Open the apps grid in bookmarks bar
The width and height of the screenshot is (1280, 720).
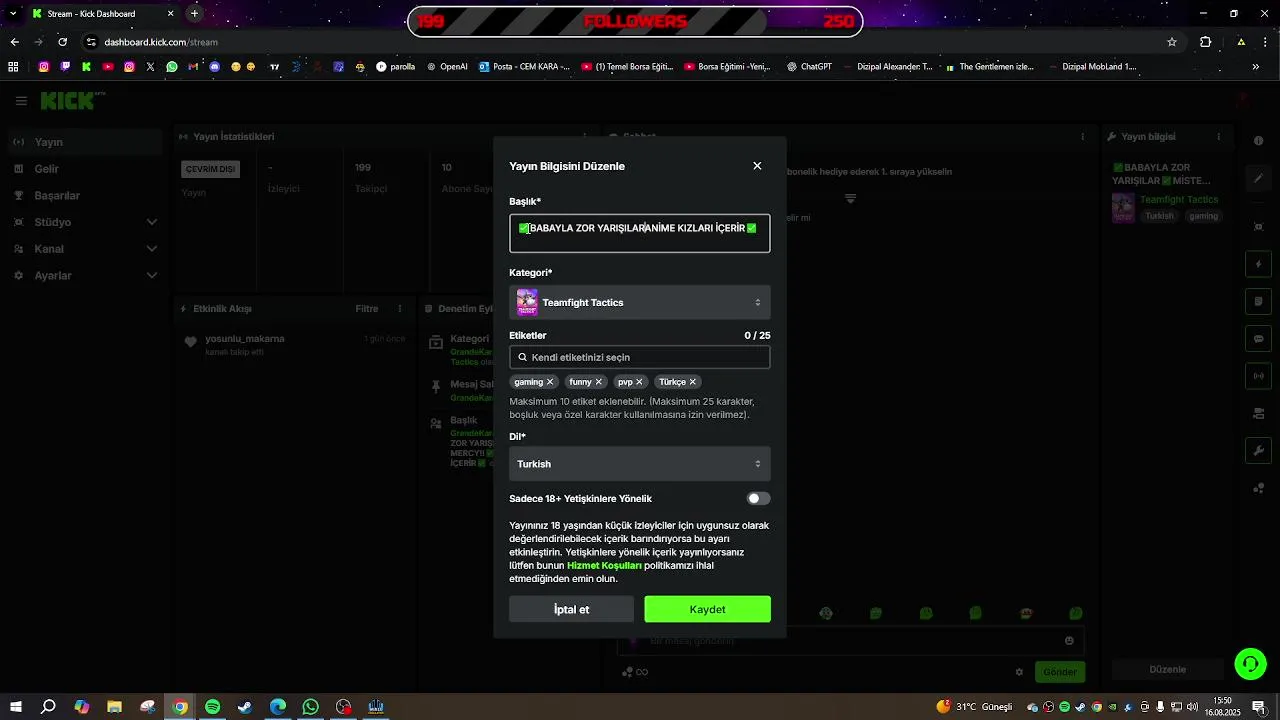click(x=13, y=67)
